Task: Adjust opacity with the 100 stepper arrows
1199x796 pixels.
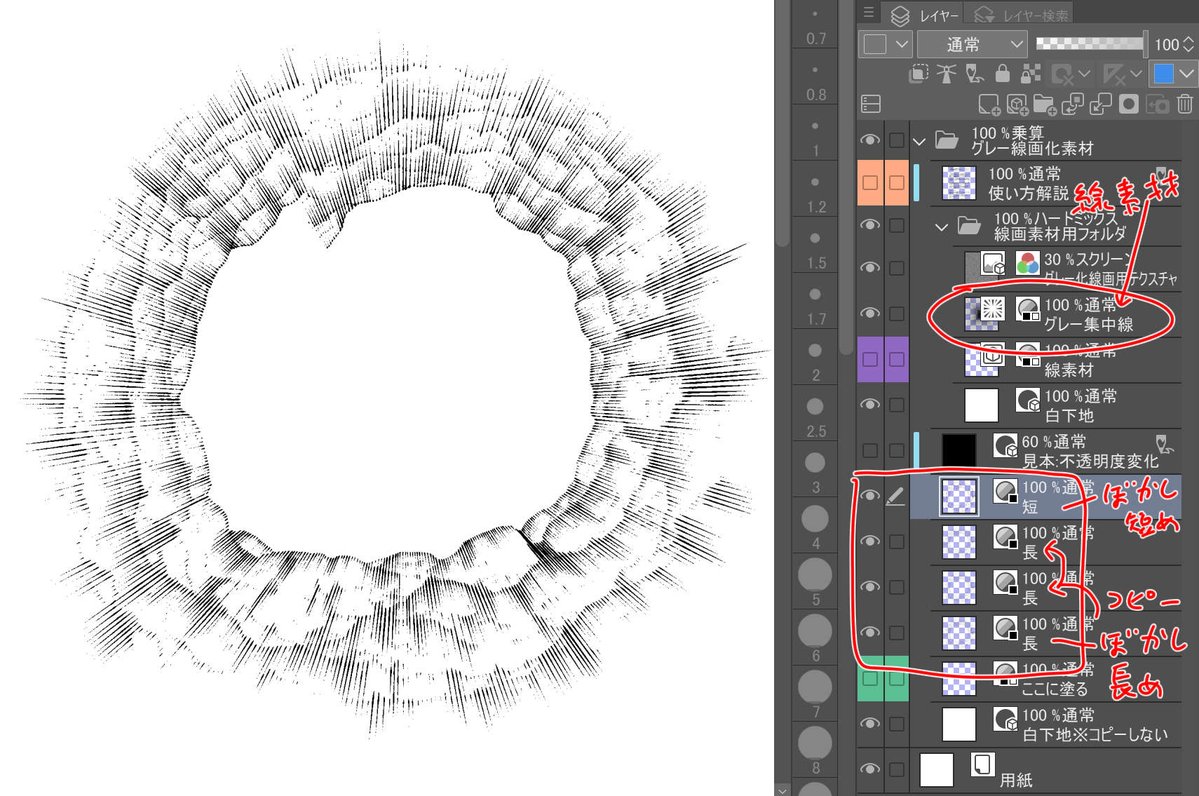Action: (1188, 44)
